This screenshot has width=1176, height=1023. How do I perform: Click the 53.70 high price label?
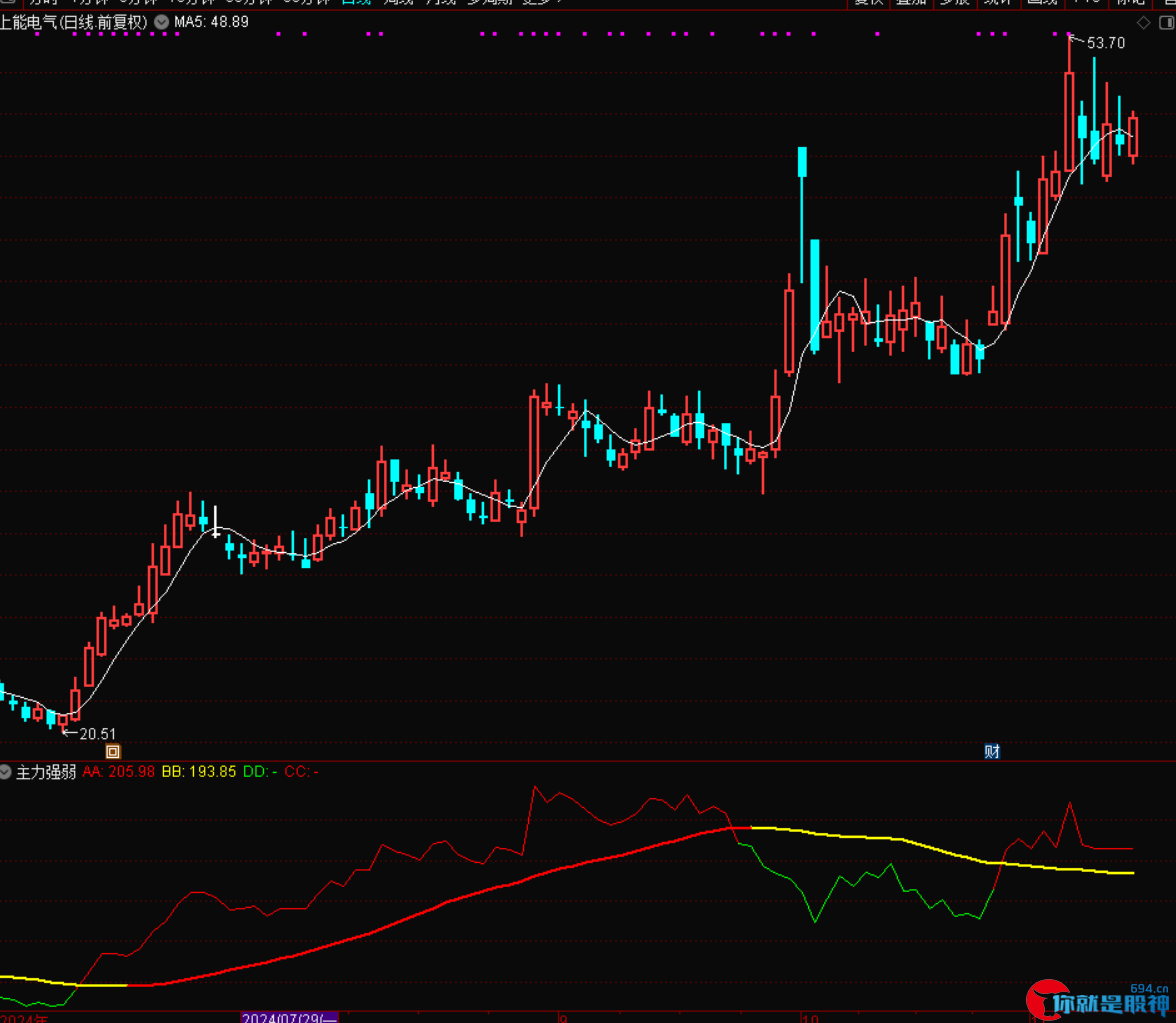(1106, 43)
